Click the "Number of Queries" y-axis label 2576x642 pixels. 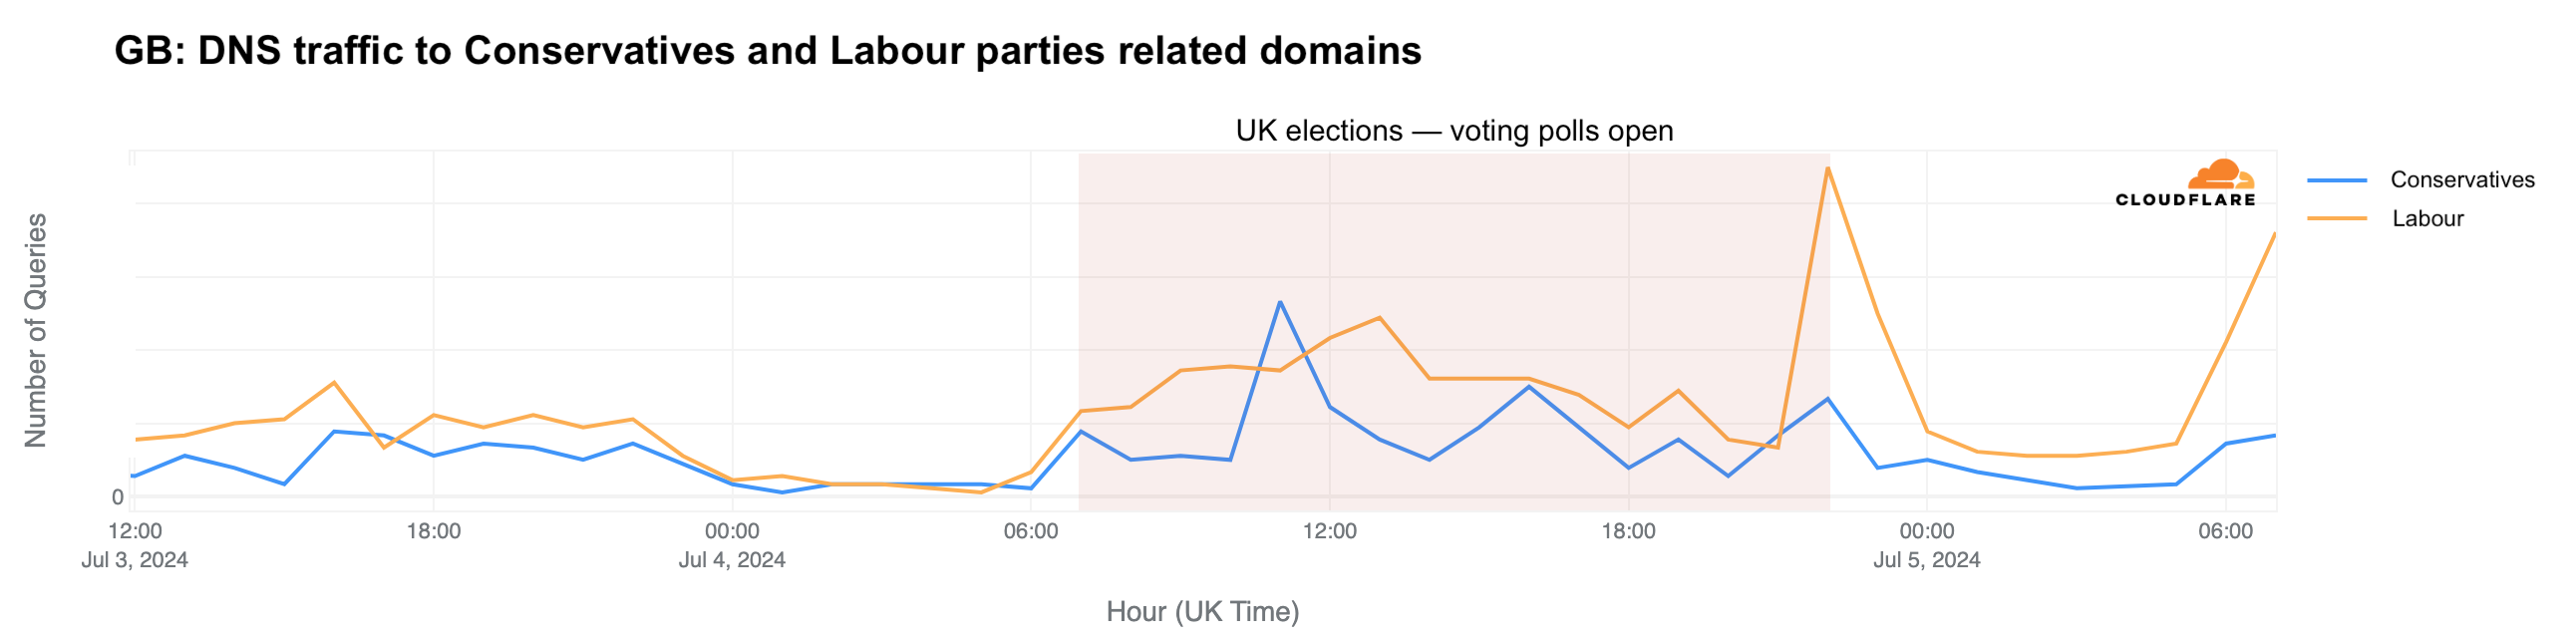(x=36, y=330)
